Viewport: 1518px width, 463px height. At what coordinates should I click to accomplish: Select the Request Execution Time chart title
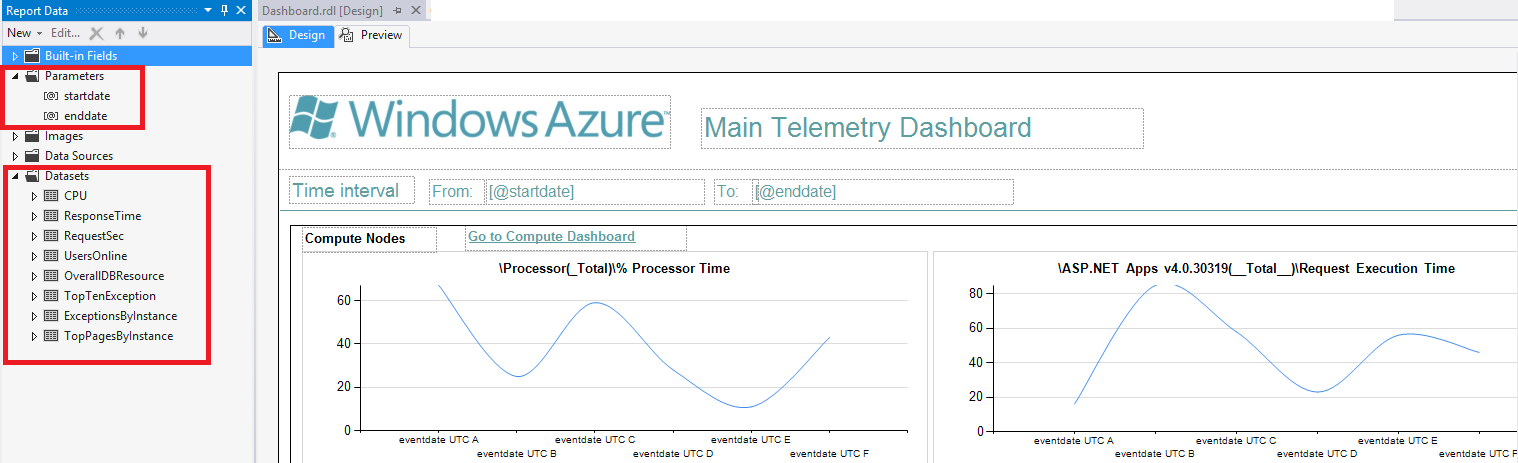click(x=1256, y=269)
